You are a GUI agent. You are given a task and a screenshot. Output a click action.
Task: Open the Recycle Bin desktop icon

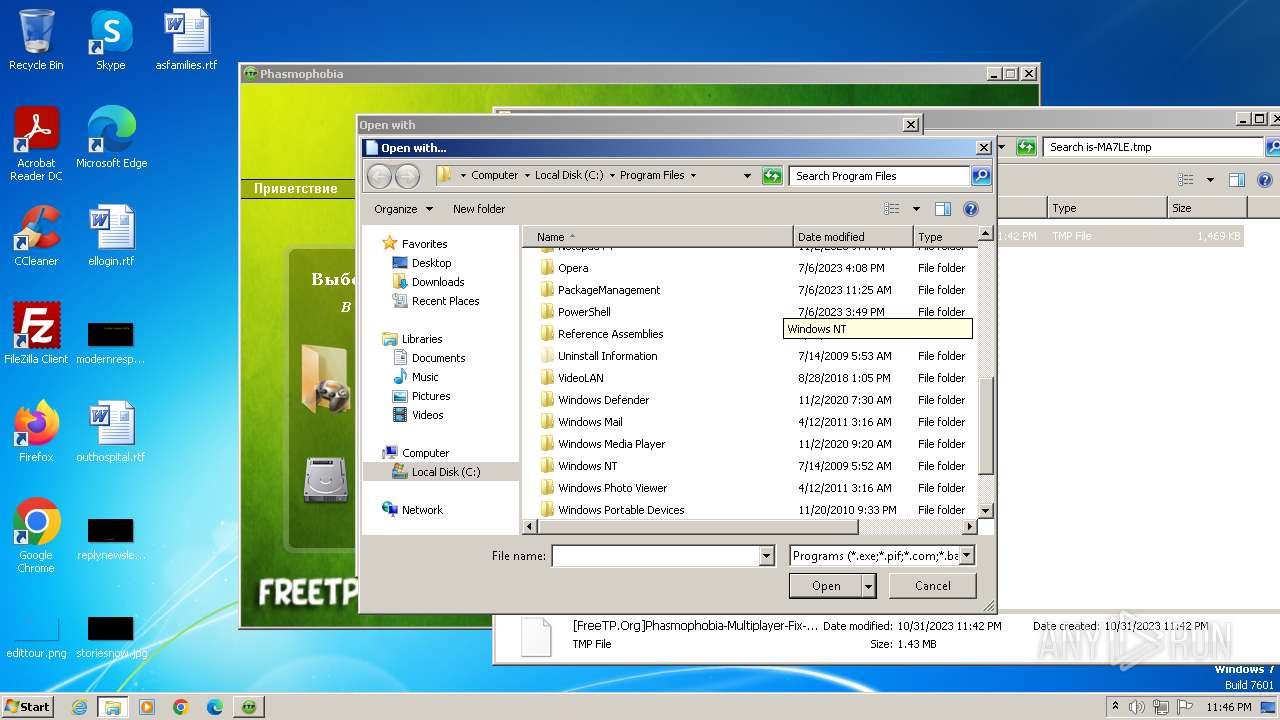coord(36,41)
